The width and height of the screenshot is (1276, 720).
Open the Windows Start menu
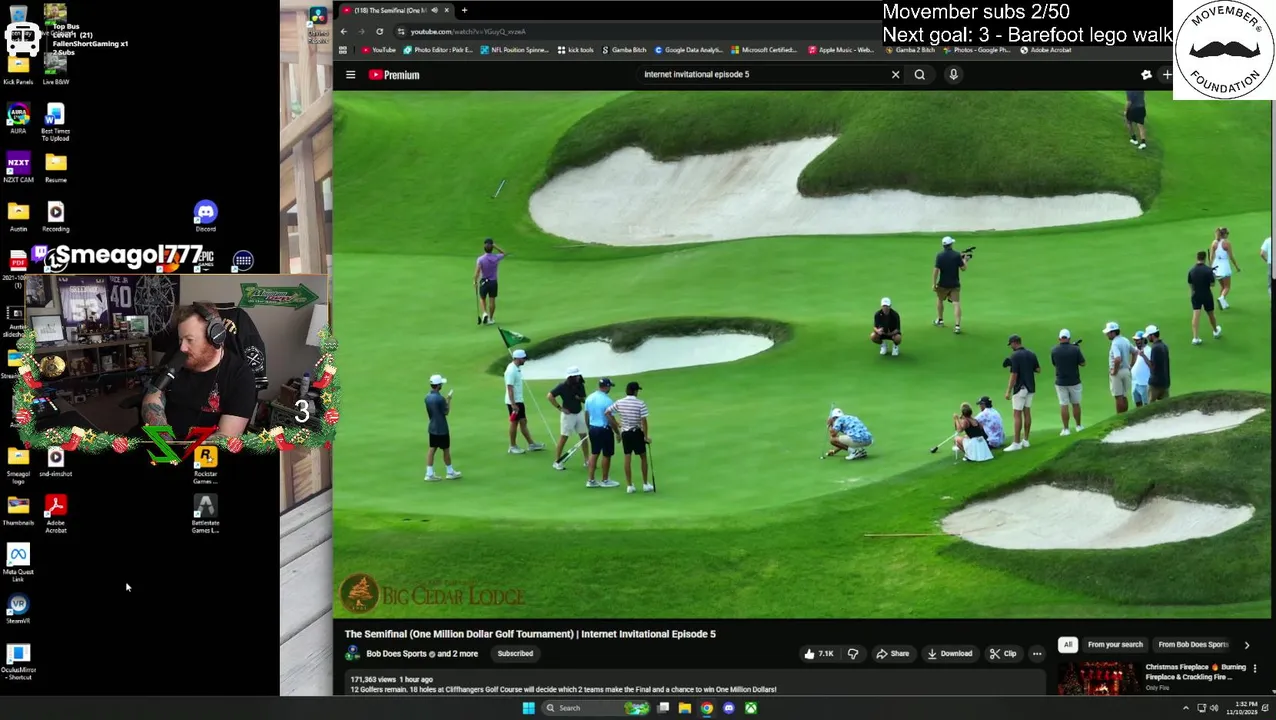tap(528, 708)
